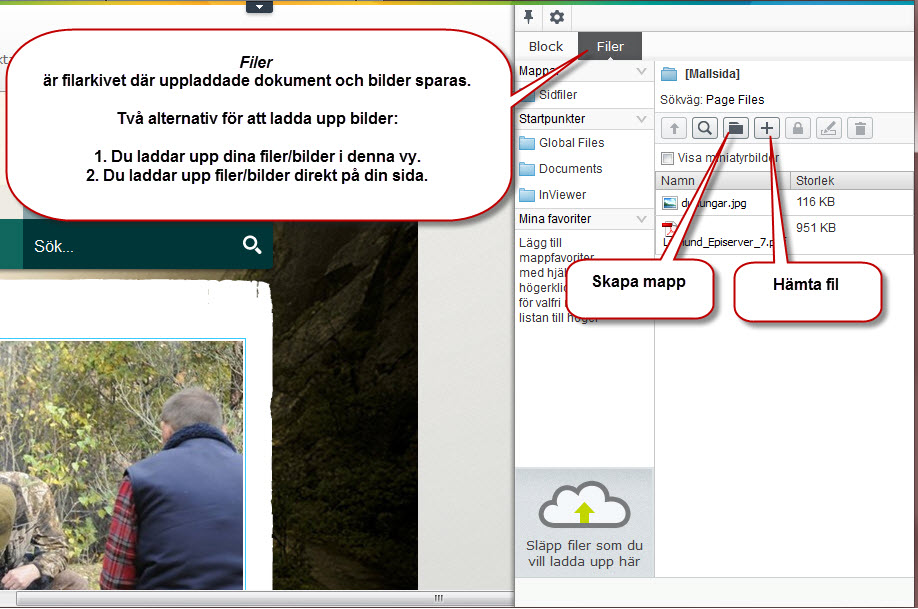Click the [Mallsida] folder heading
The width and height of the screenshot is (918, 609).
(712, 74)
